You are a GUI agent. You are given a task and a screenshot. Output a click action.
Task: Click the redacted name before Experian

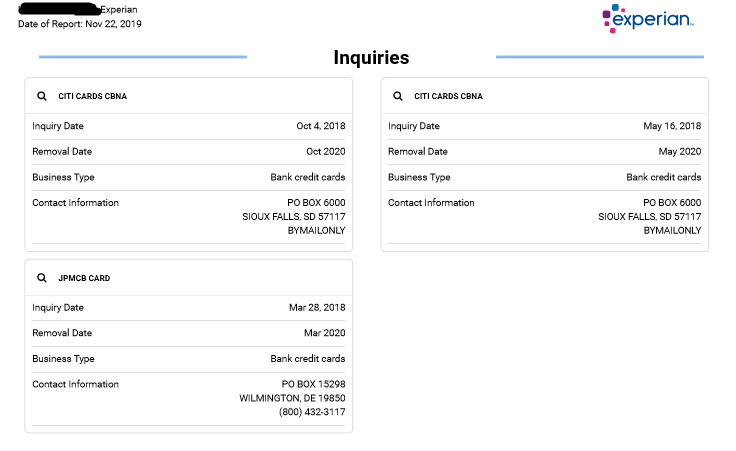click(x=59, y=9)
